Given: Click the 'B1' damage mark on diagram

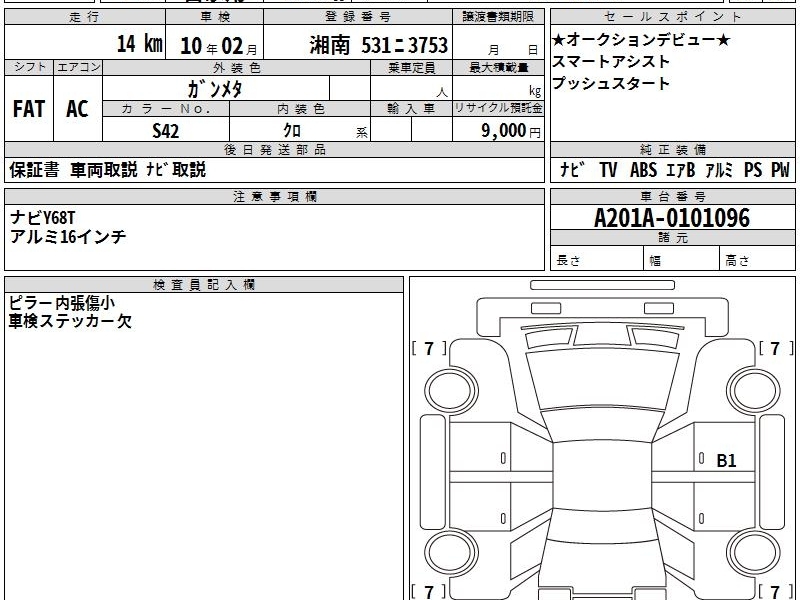Looking at the screenshot, I should 727,461.
